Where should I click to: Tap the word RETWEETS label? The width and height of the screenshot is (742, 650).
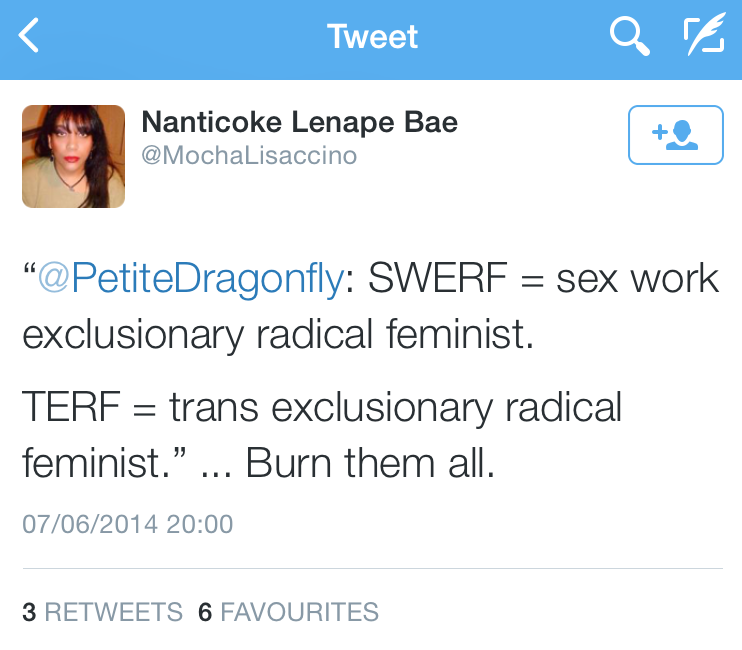click(x=114, y=612)
